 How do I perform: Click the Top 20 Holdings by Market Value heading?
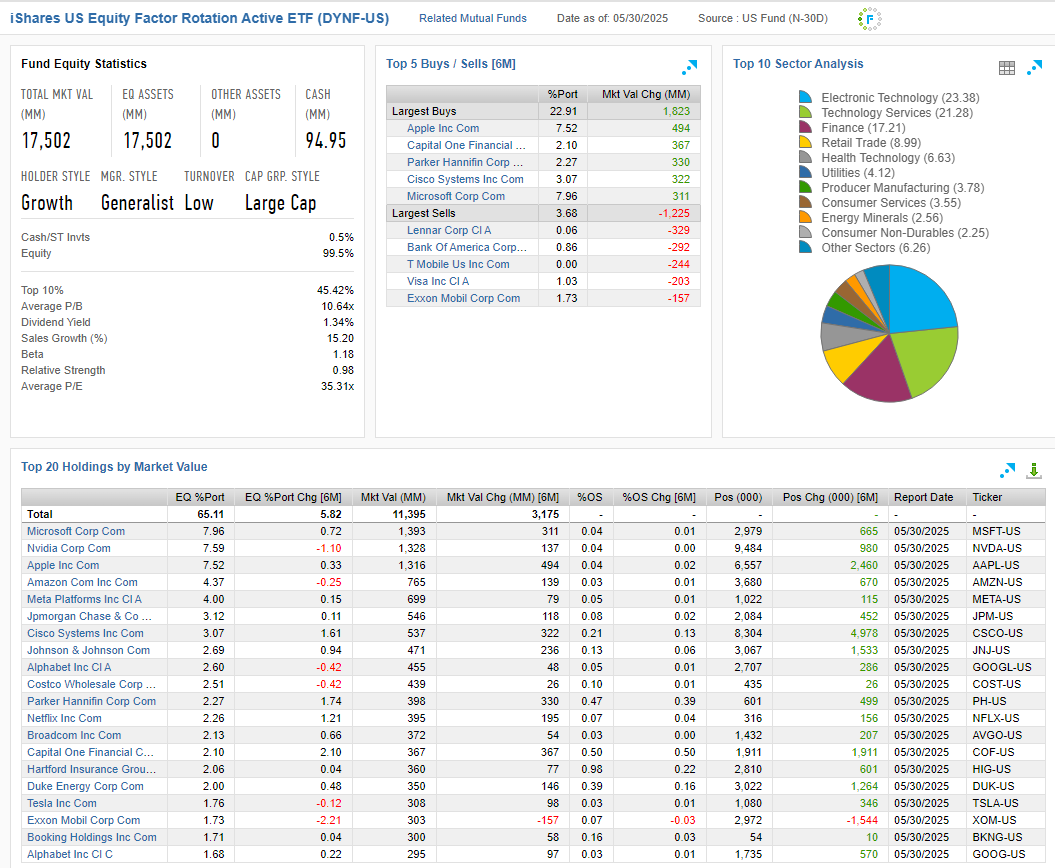(114, 467)
